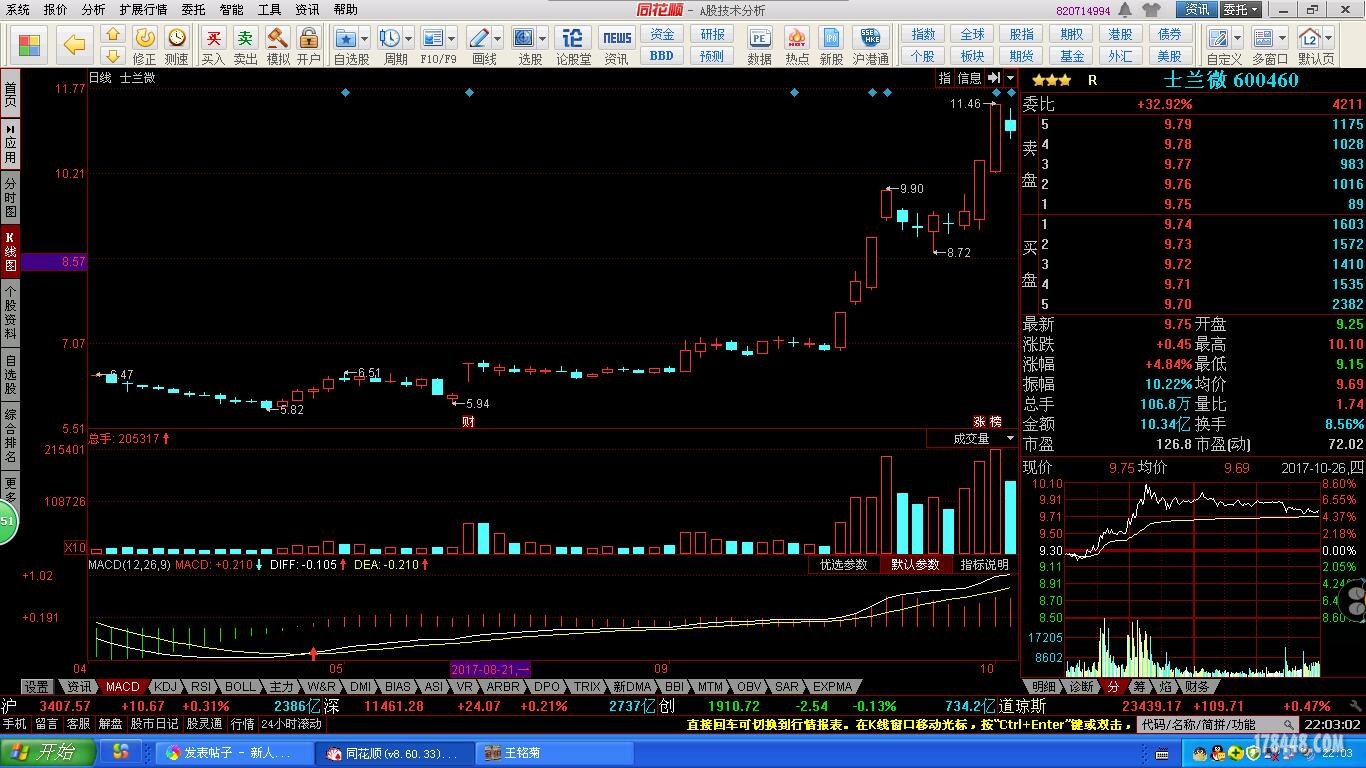Click the yellow up arrow button
1366x768 pixels.
click(113, 34)
